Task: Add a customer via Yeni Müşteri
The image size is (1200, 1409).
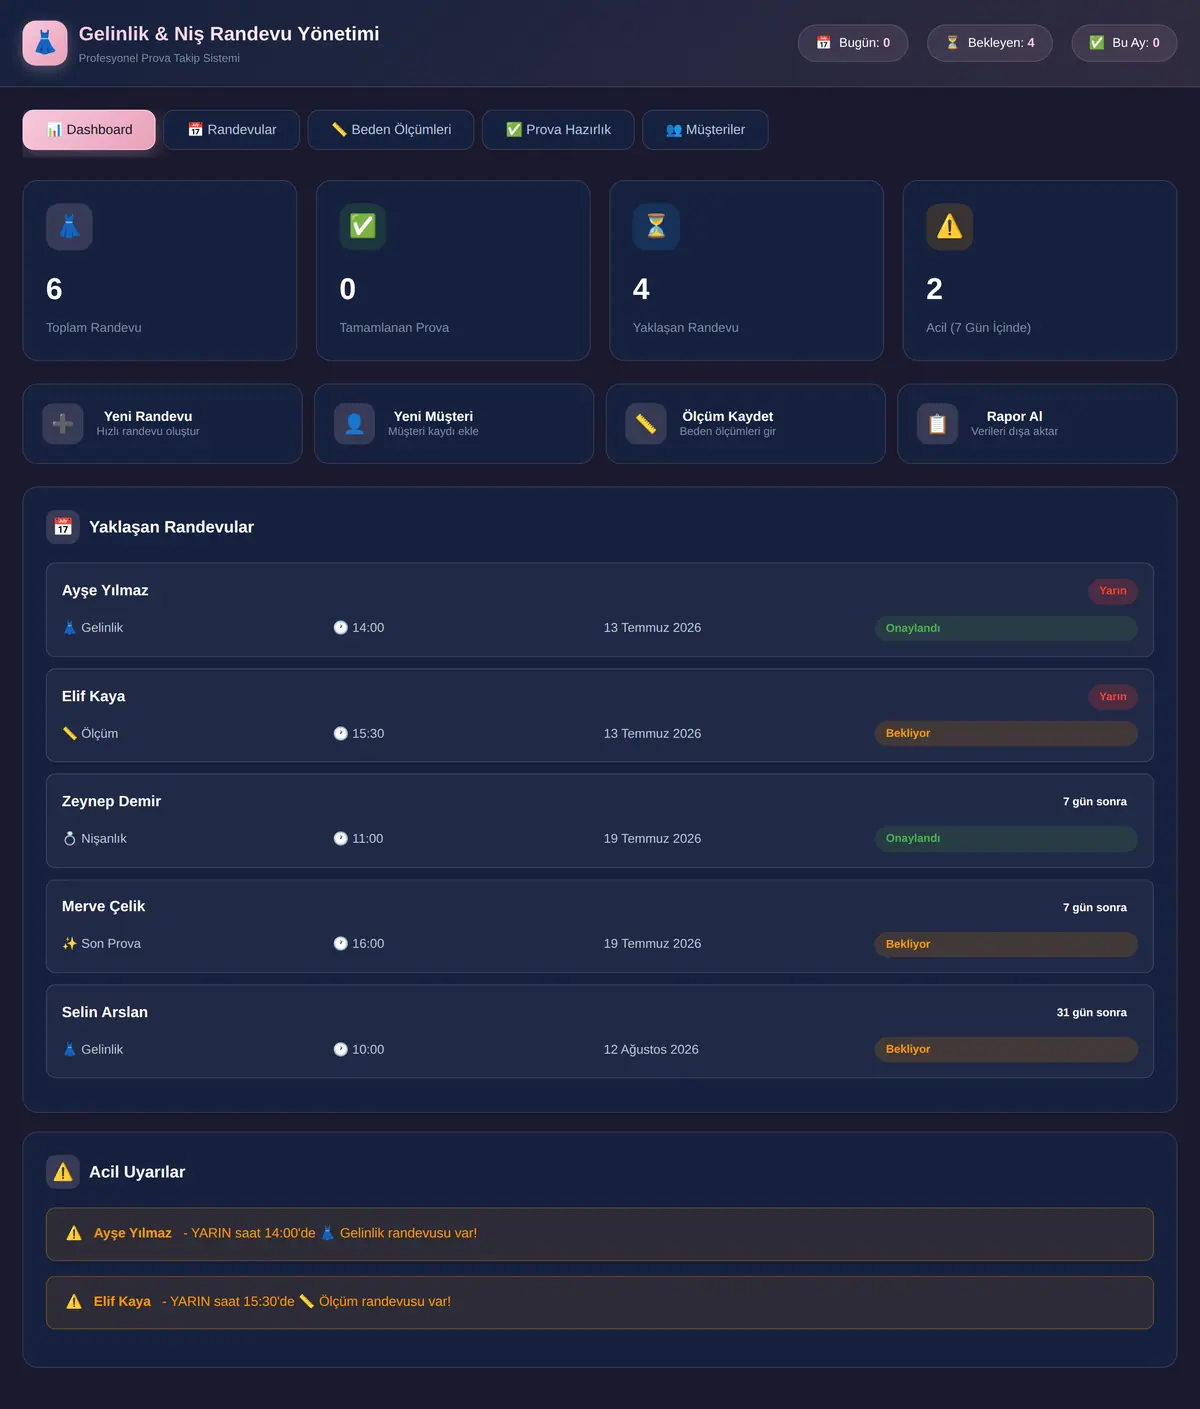Action: [x=454, y=424]
